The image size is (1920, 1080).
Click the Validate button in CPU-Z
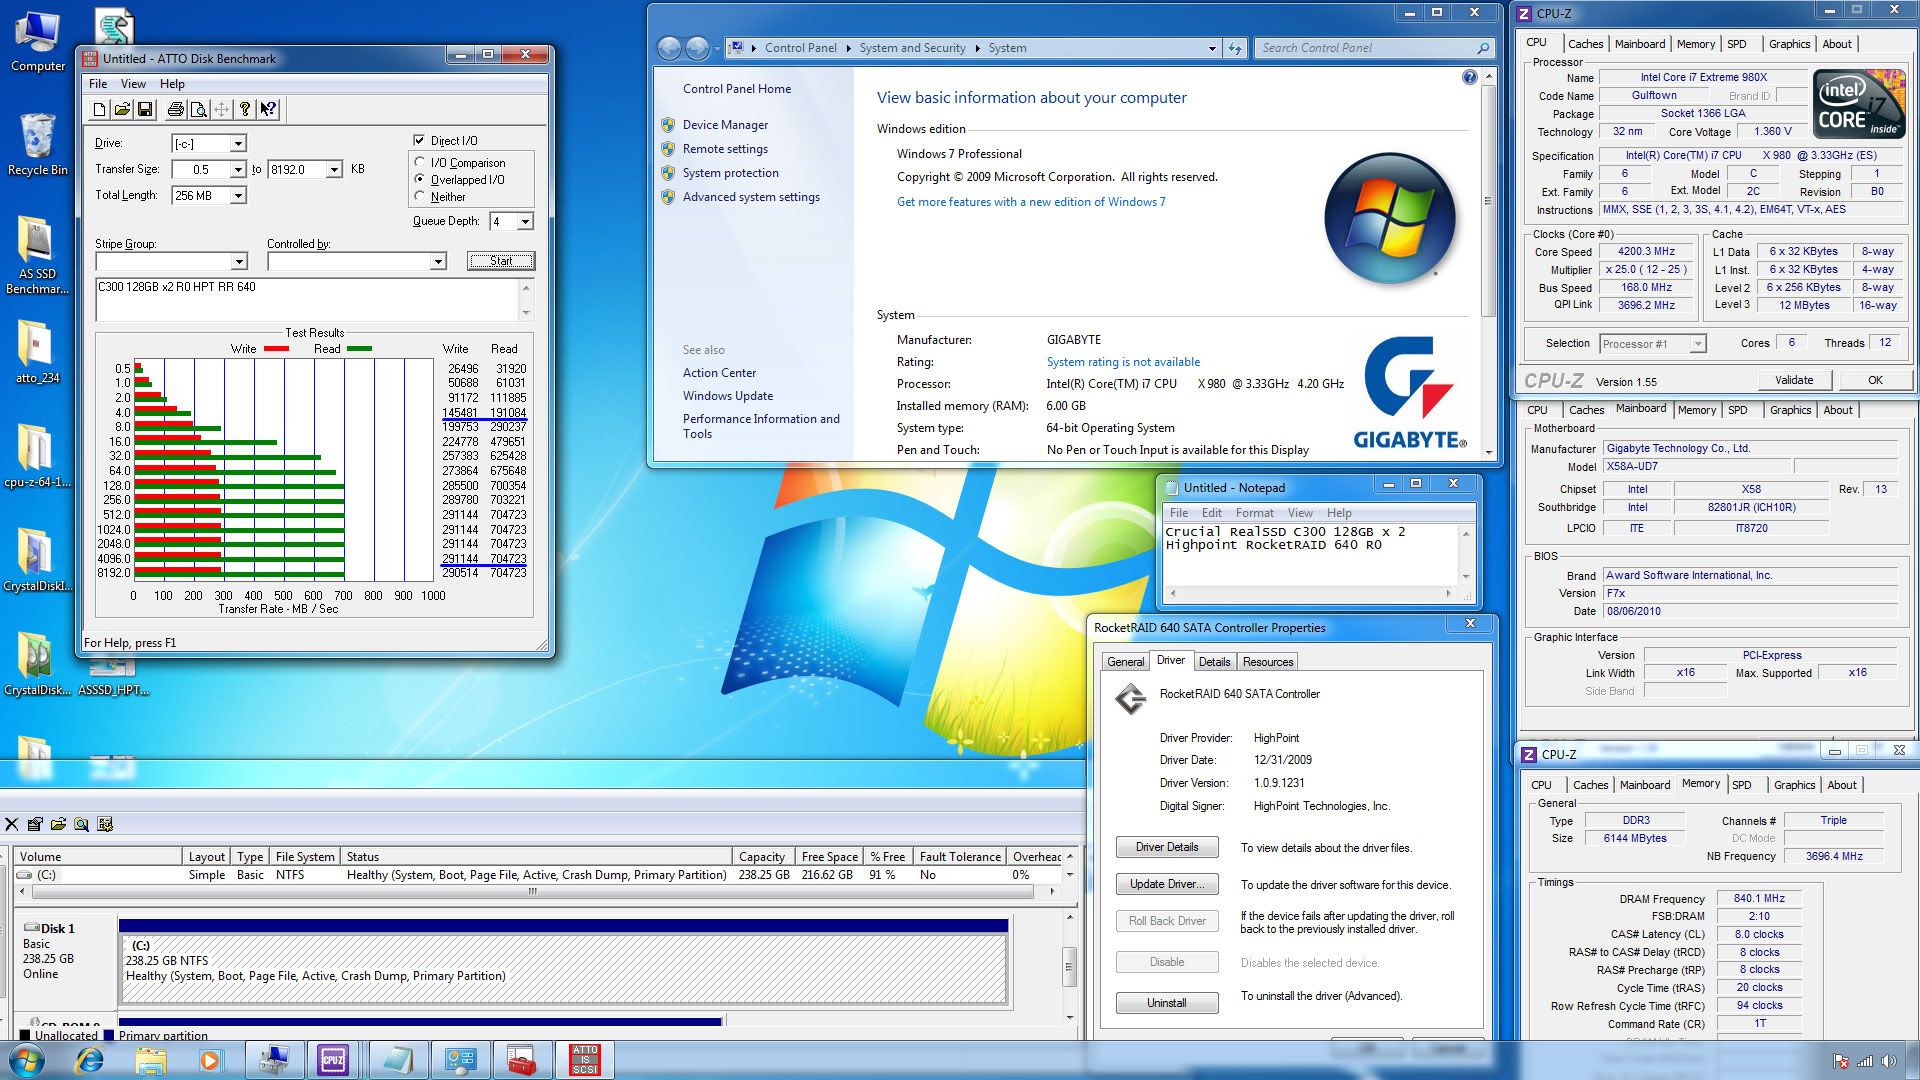(x=1794, y=380)
